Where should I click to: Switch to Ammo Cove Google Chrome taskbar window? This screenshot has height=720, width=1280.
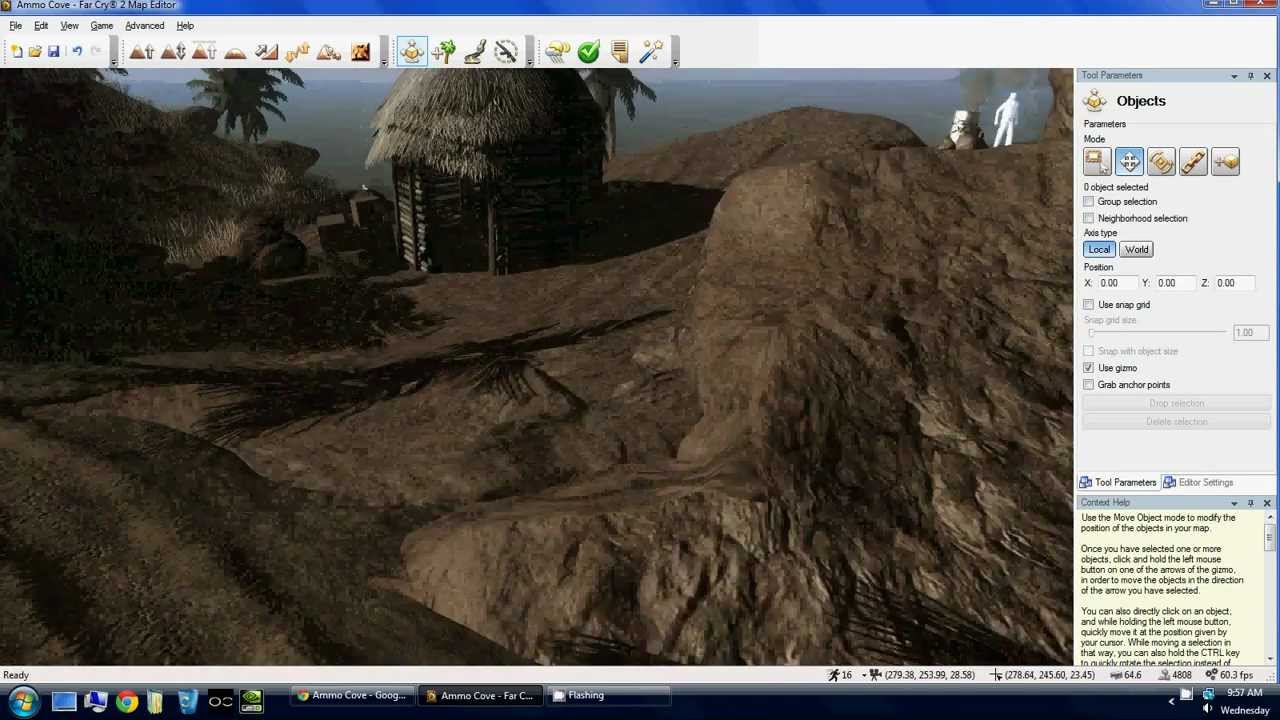pos(351,696)
